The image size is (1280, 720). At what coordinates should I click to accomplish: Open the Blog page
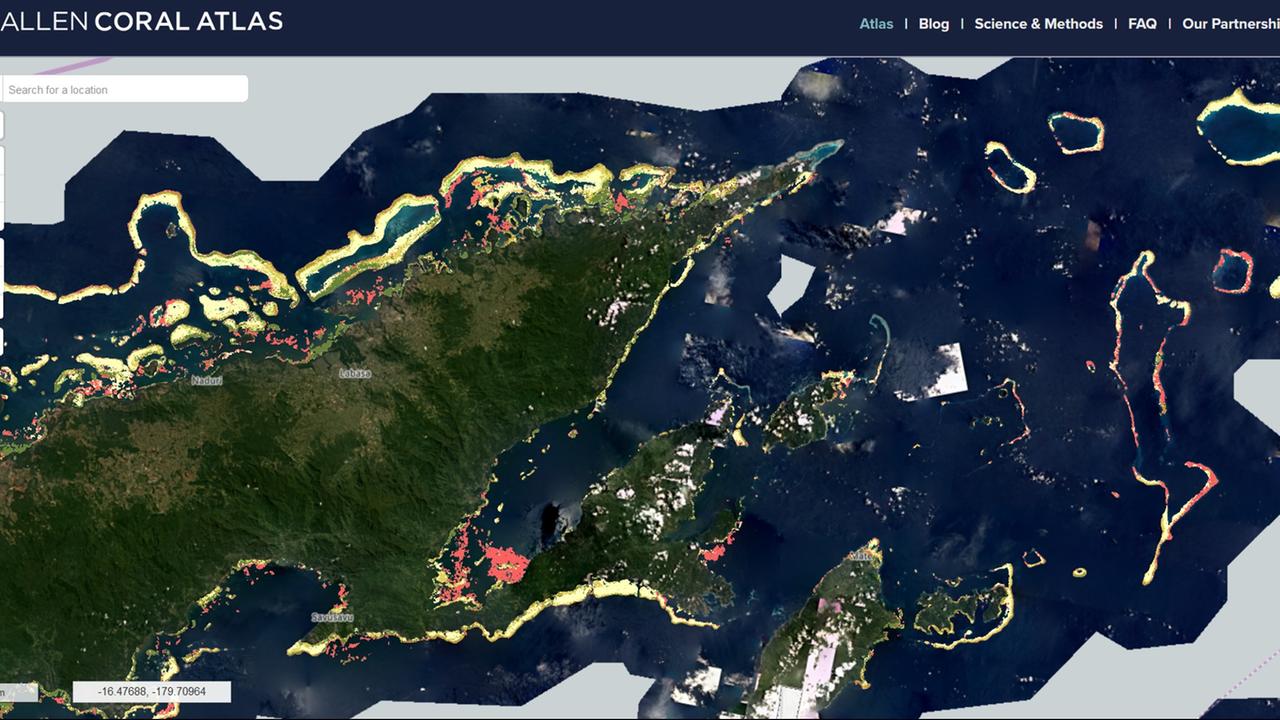pyautogui.click(x=934, y=24)
